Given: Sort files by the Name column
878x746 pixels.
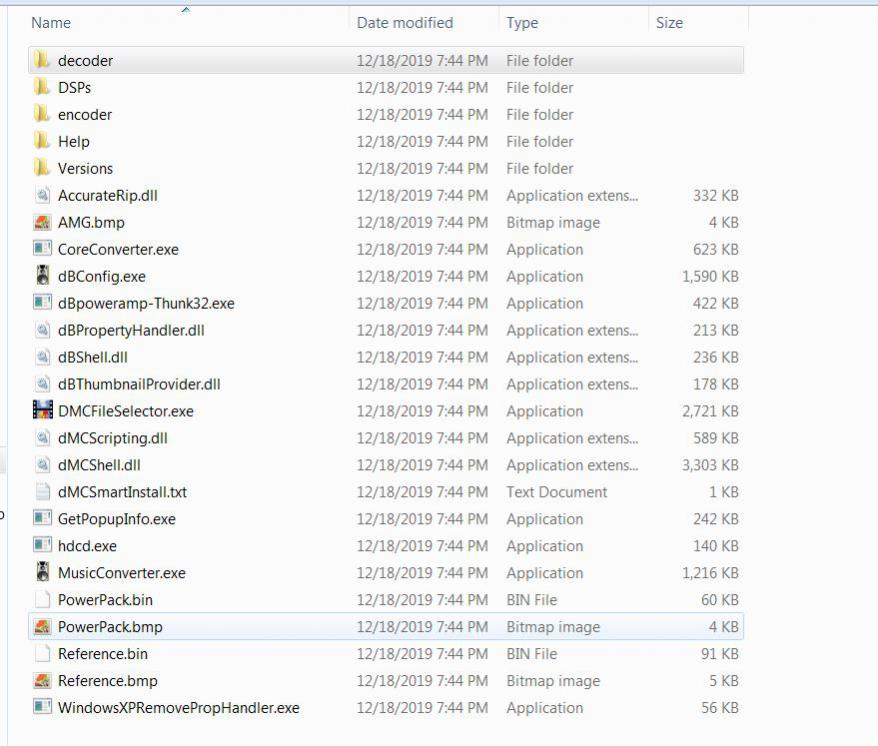Looking at the screenshot, I should tap(51, 22).
